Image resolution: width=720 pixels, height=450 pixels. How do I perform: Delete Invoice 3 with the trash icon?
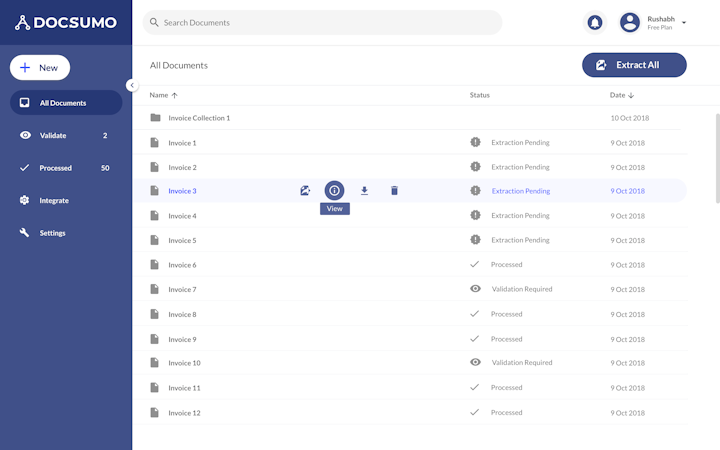pos(394,191)
